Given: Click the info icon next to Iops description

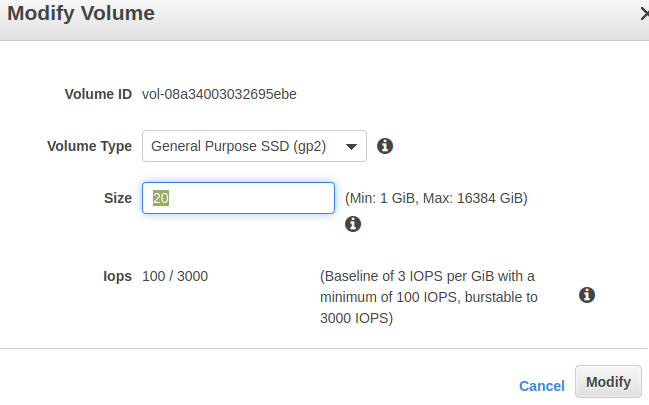Looking at the screenshot, I should pyautogui.click(x=587, y=295).
